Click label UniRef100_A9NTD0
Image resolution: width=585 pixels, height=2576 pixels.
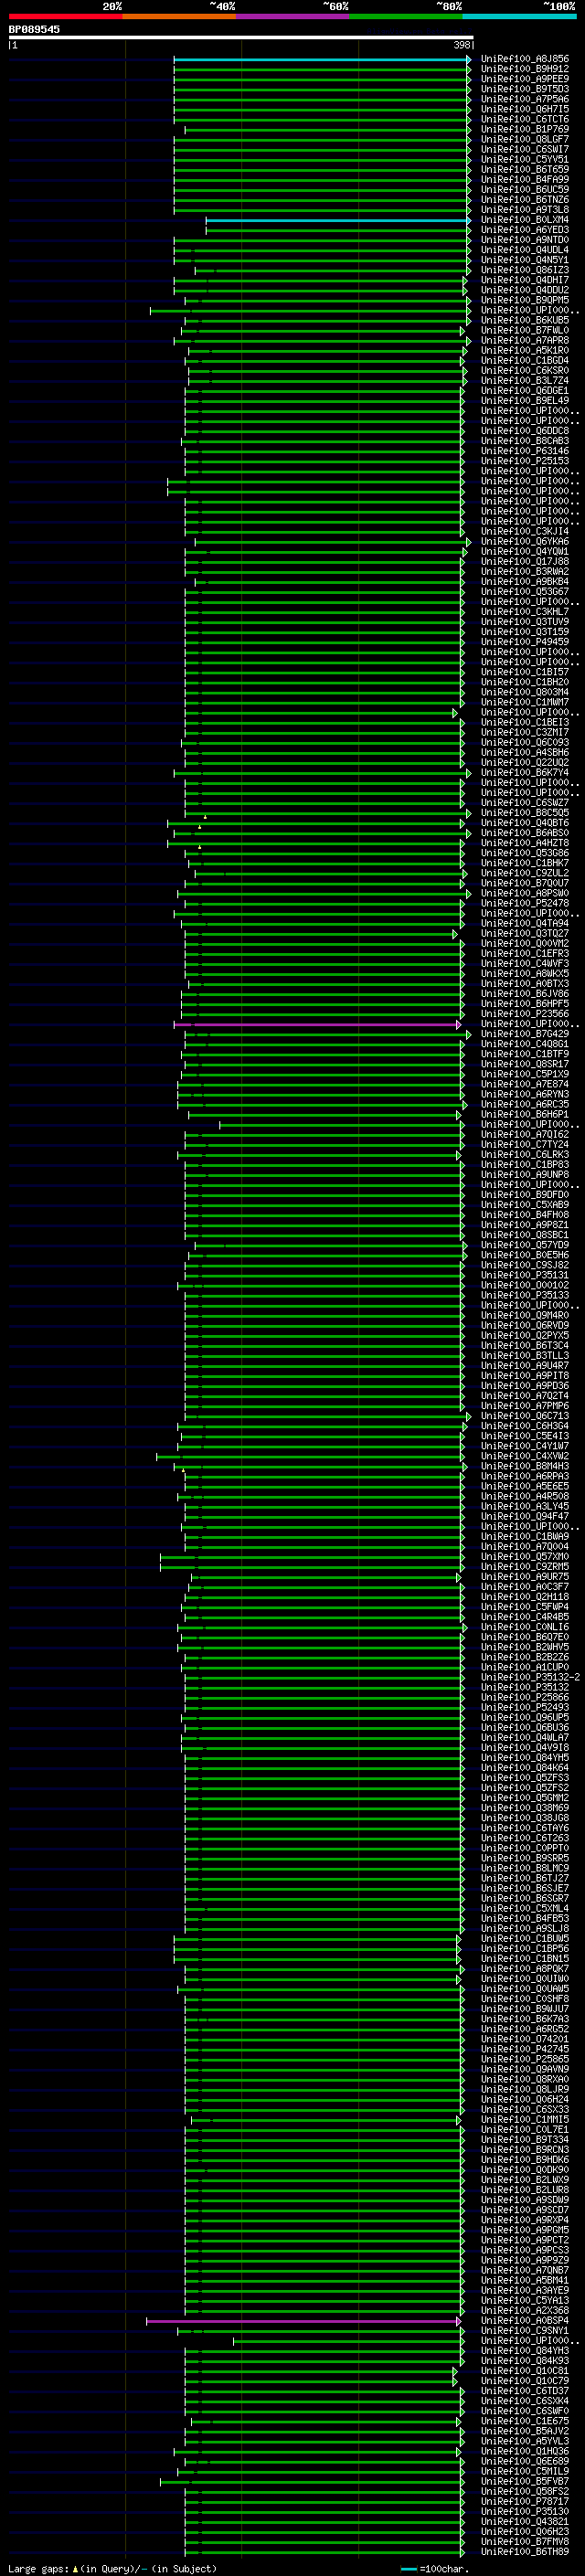click(x=525, y=240)
